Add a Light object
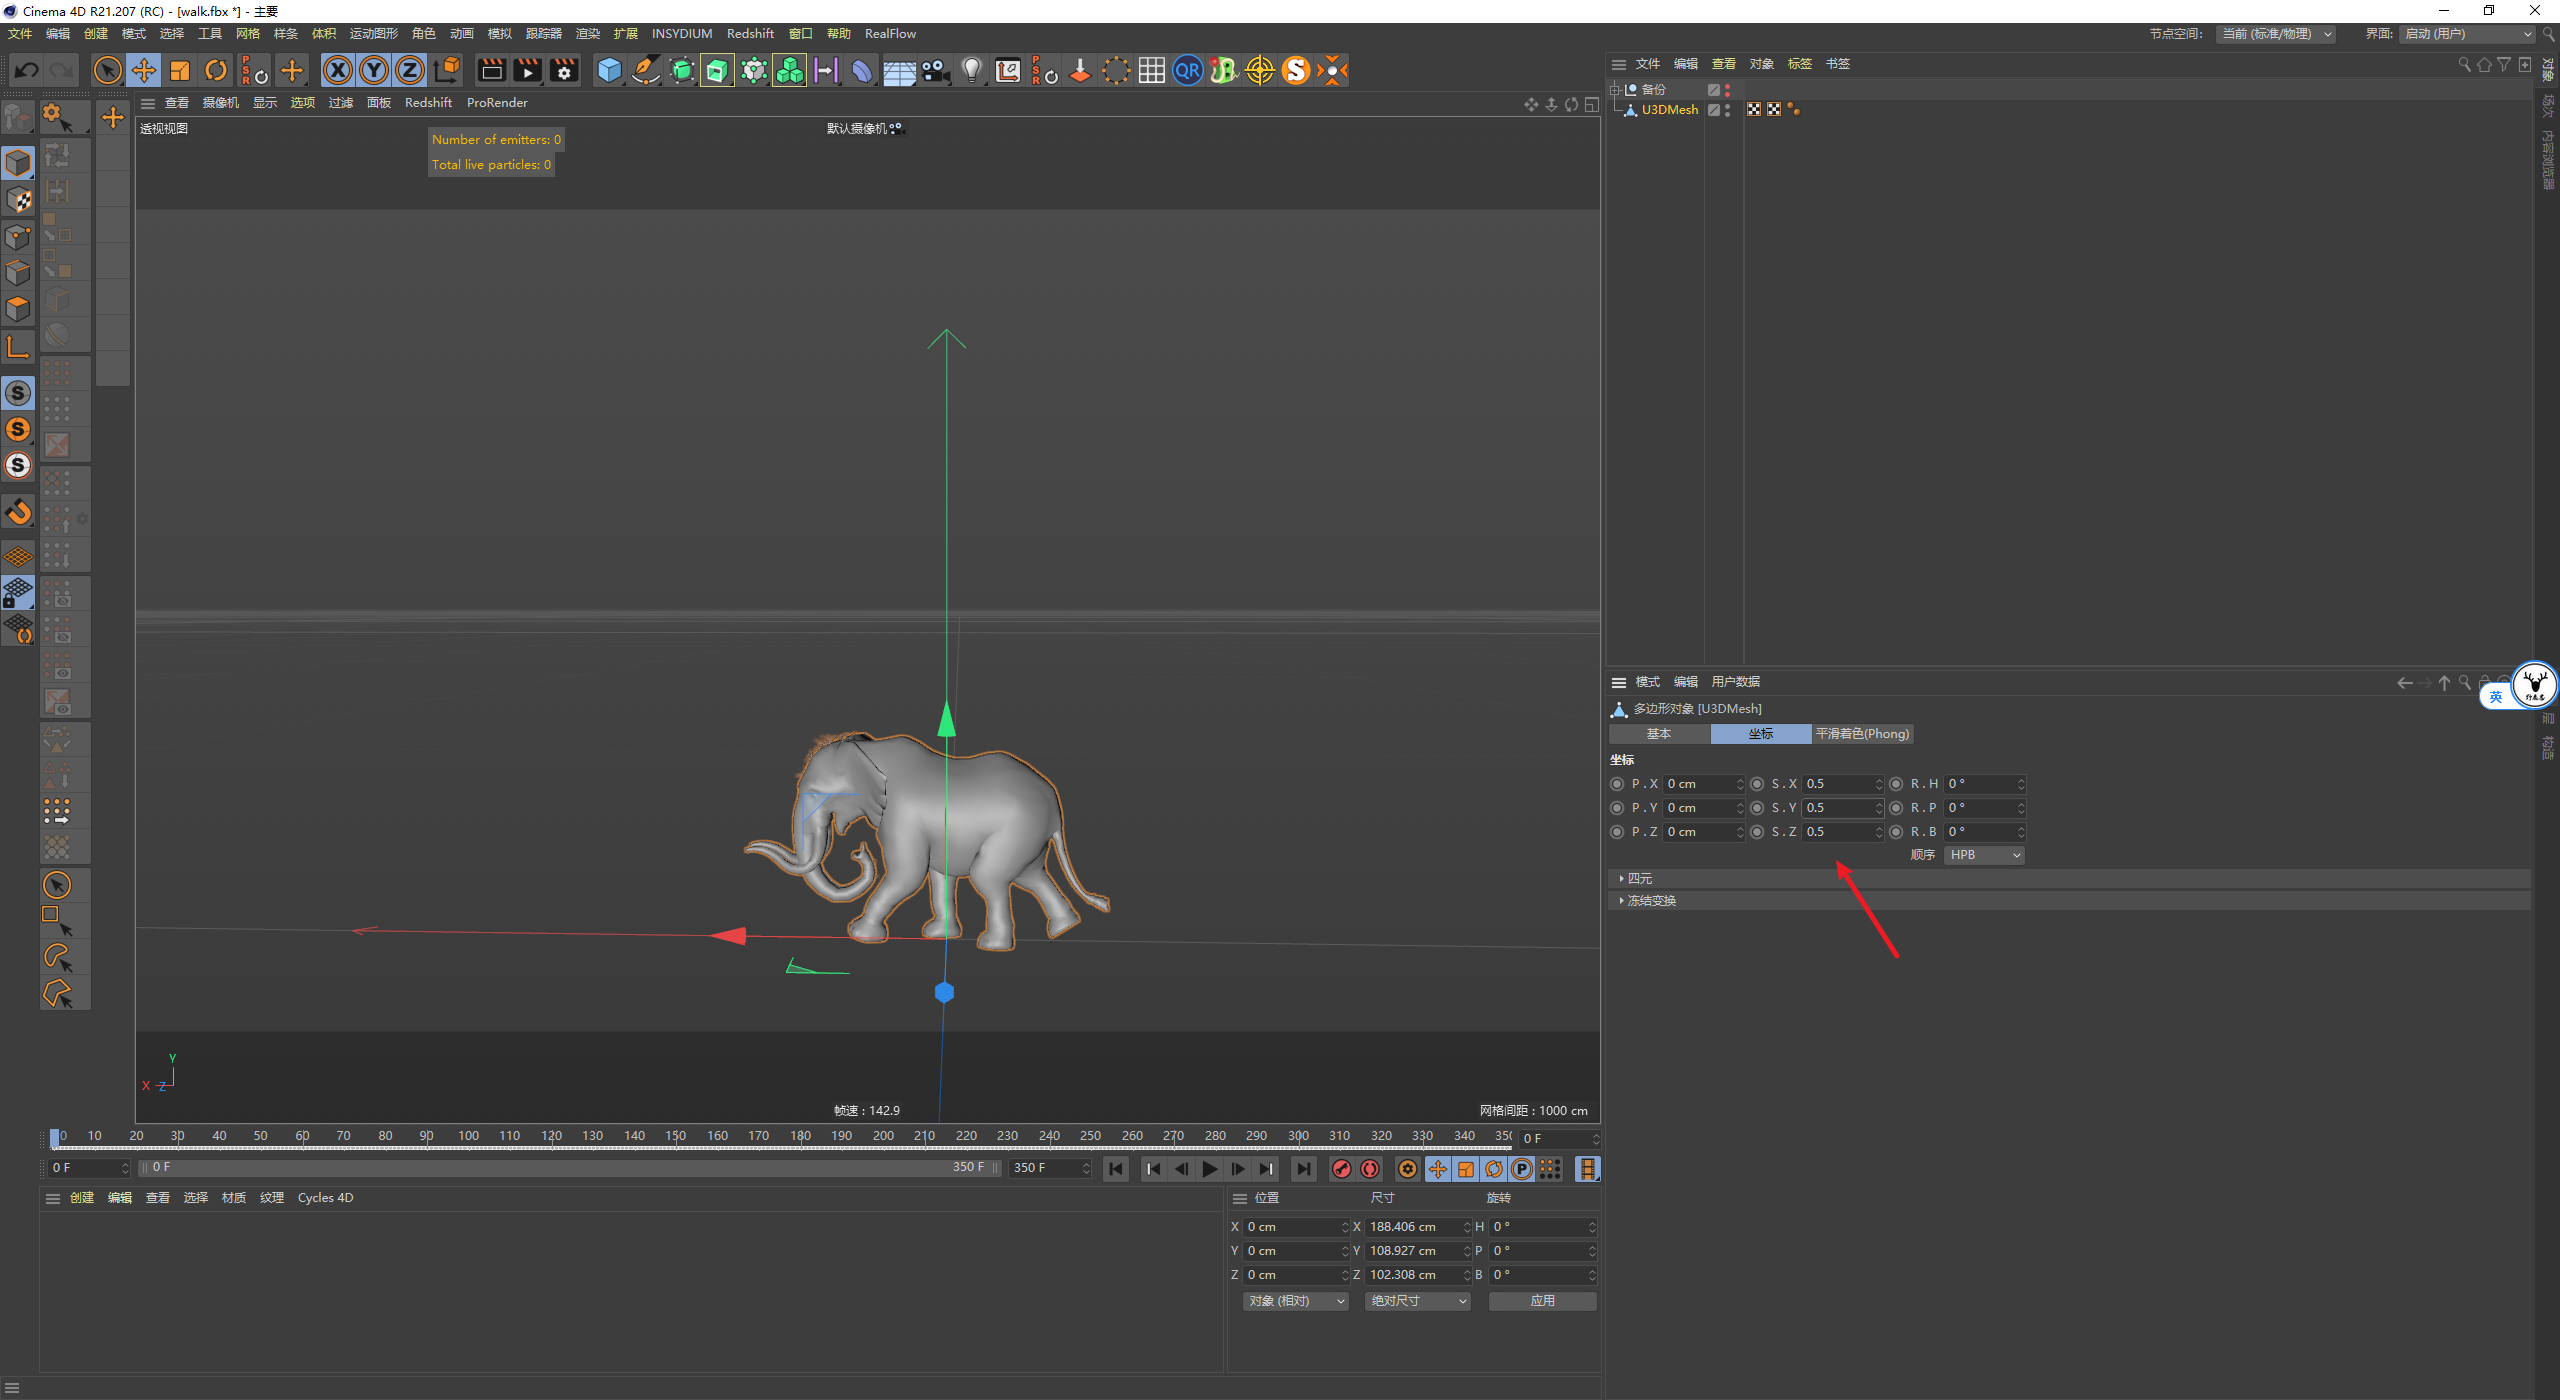 (971, 70)
